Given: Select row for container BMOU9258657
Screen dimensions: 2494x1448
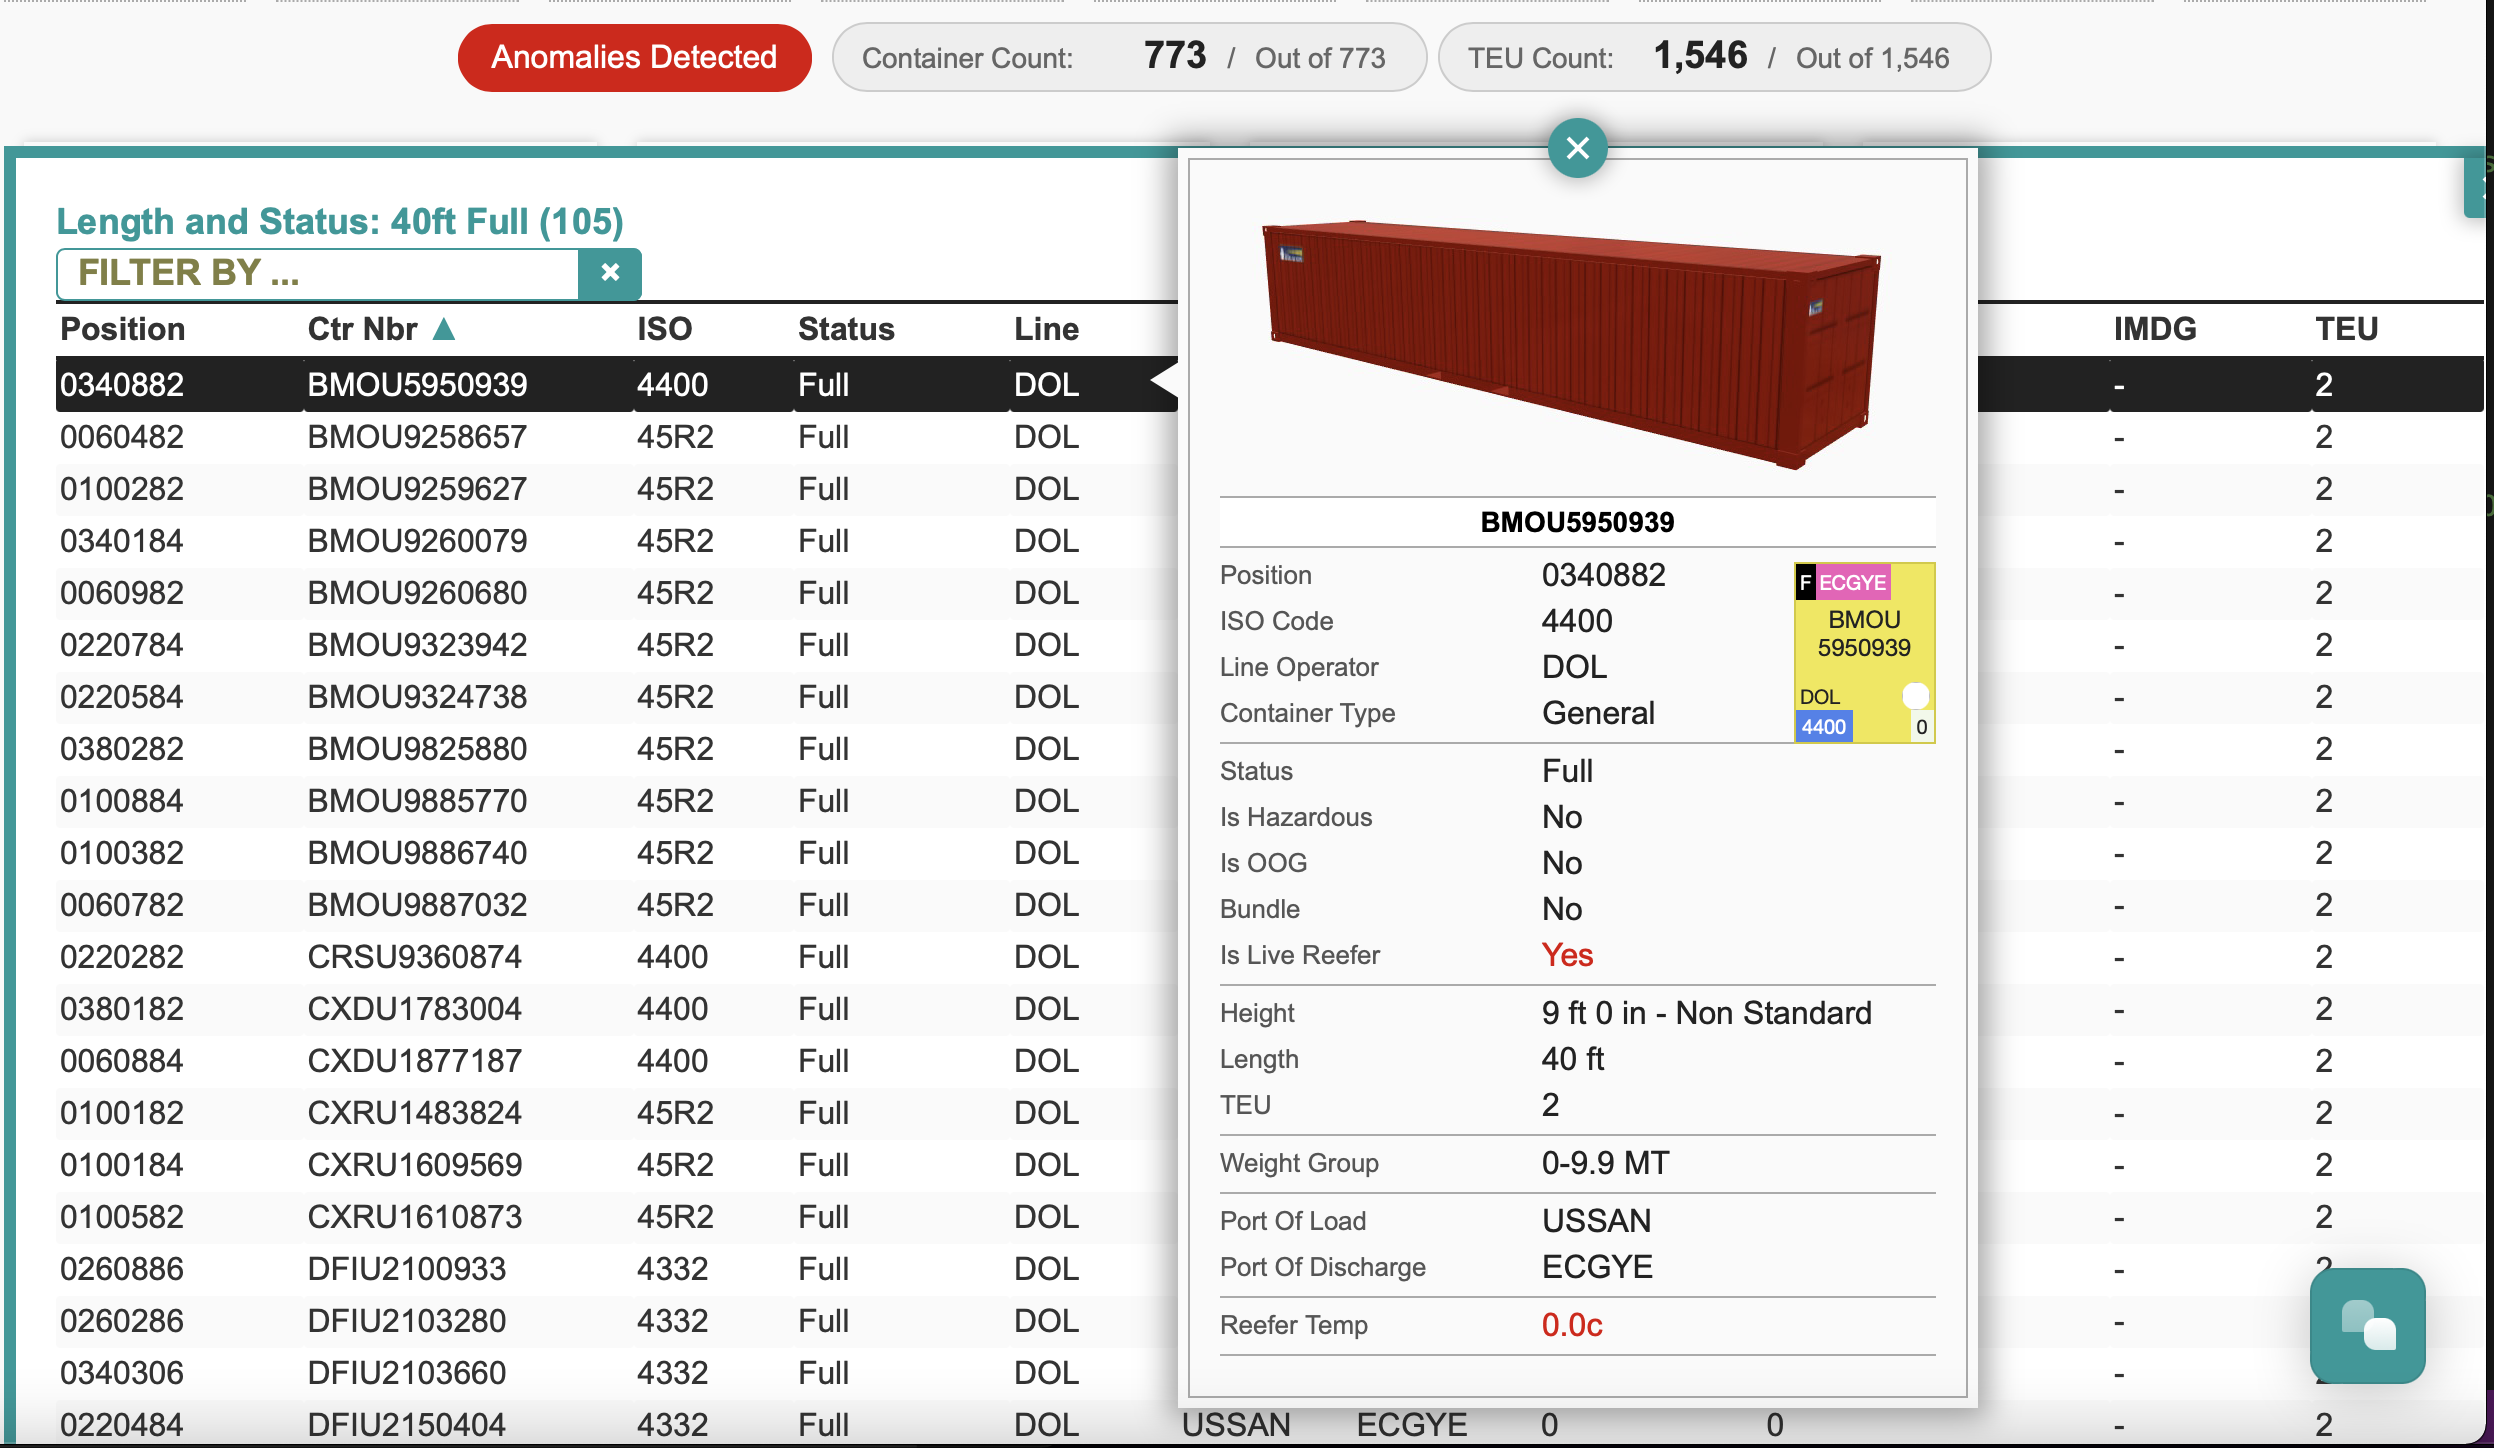Looking at the screenshot, I should pyautogui.click(x=416, y=437).
